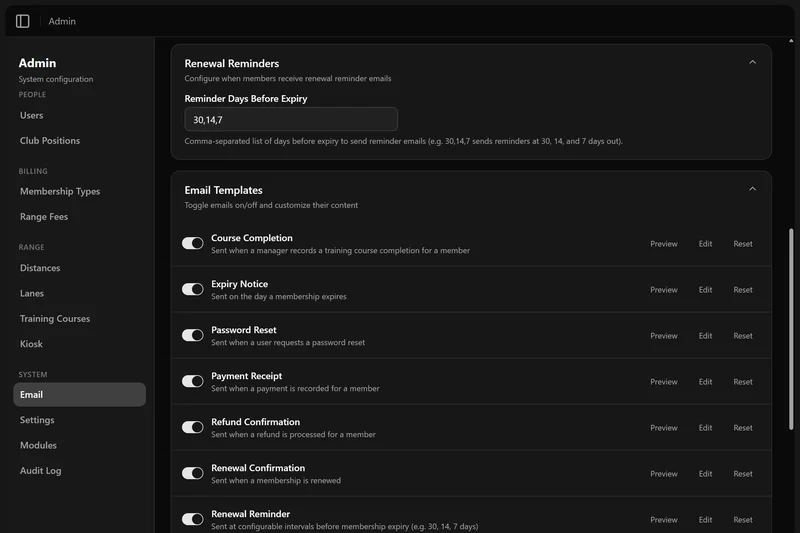
Task: Open the Audit Log
Action: click(79, 470)
